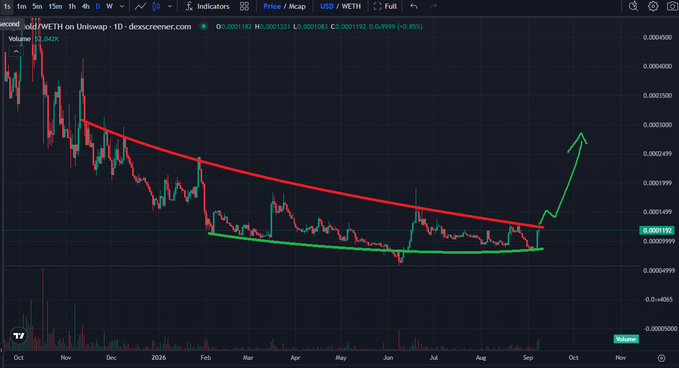Click the green market status dot
This screenshot has width=679, height=368.
(203, 26)
